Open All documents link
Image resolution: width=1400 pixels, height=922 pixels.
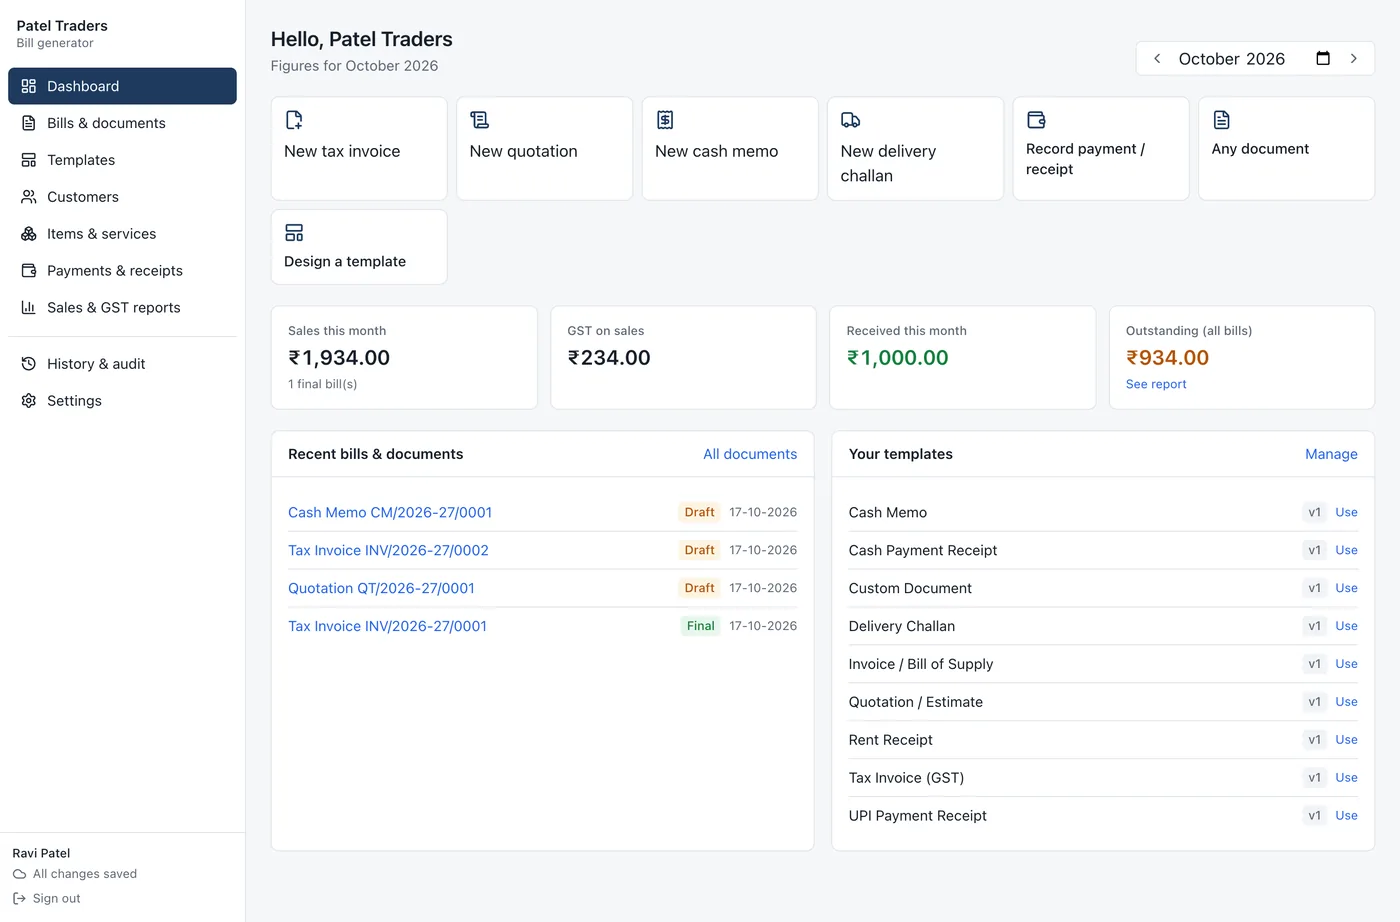750,454
